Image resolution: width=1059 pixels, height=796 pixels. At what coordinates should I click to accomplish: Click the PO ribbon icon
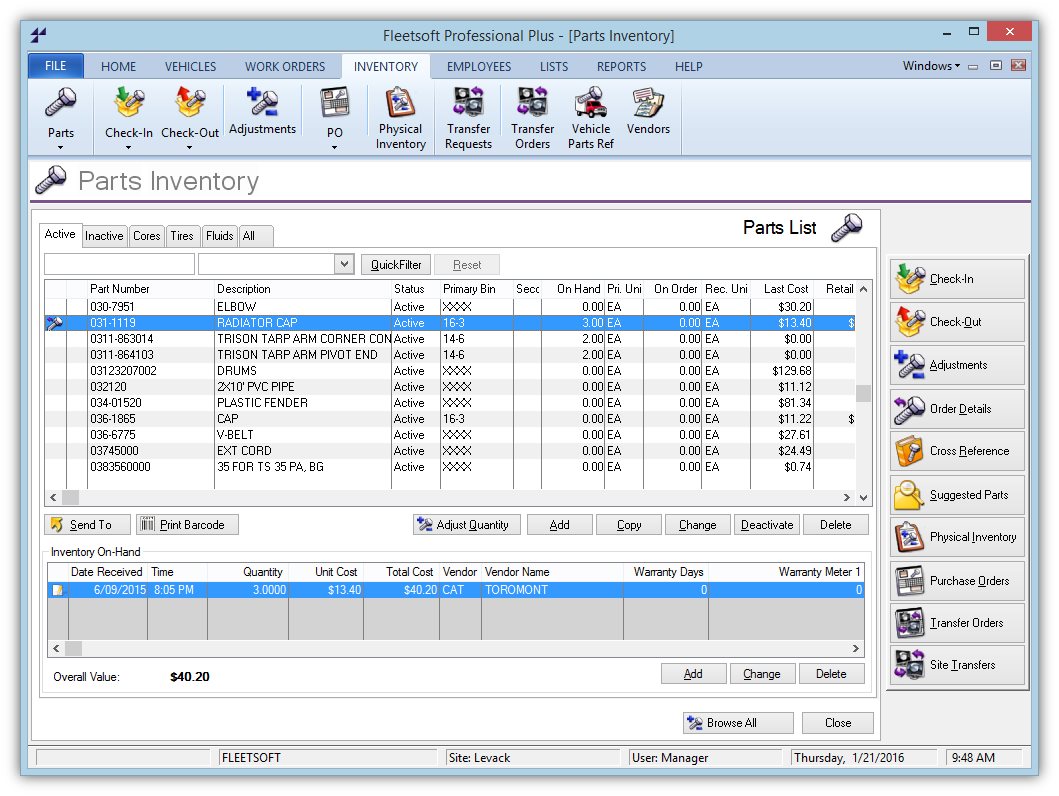pos(334,111)
